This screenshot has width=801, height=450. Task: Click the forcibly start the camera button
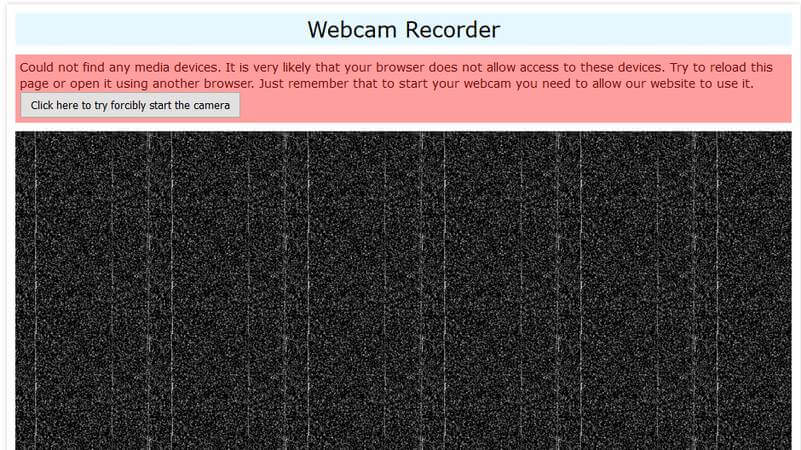130,105
